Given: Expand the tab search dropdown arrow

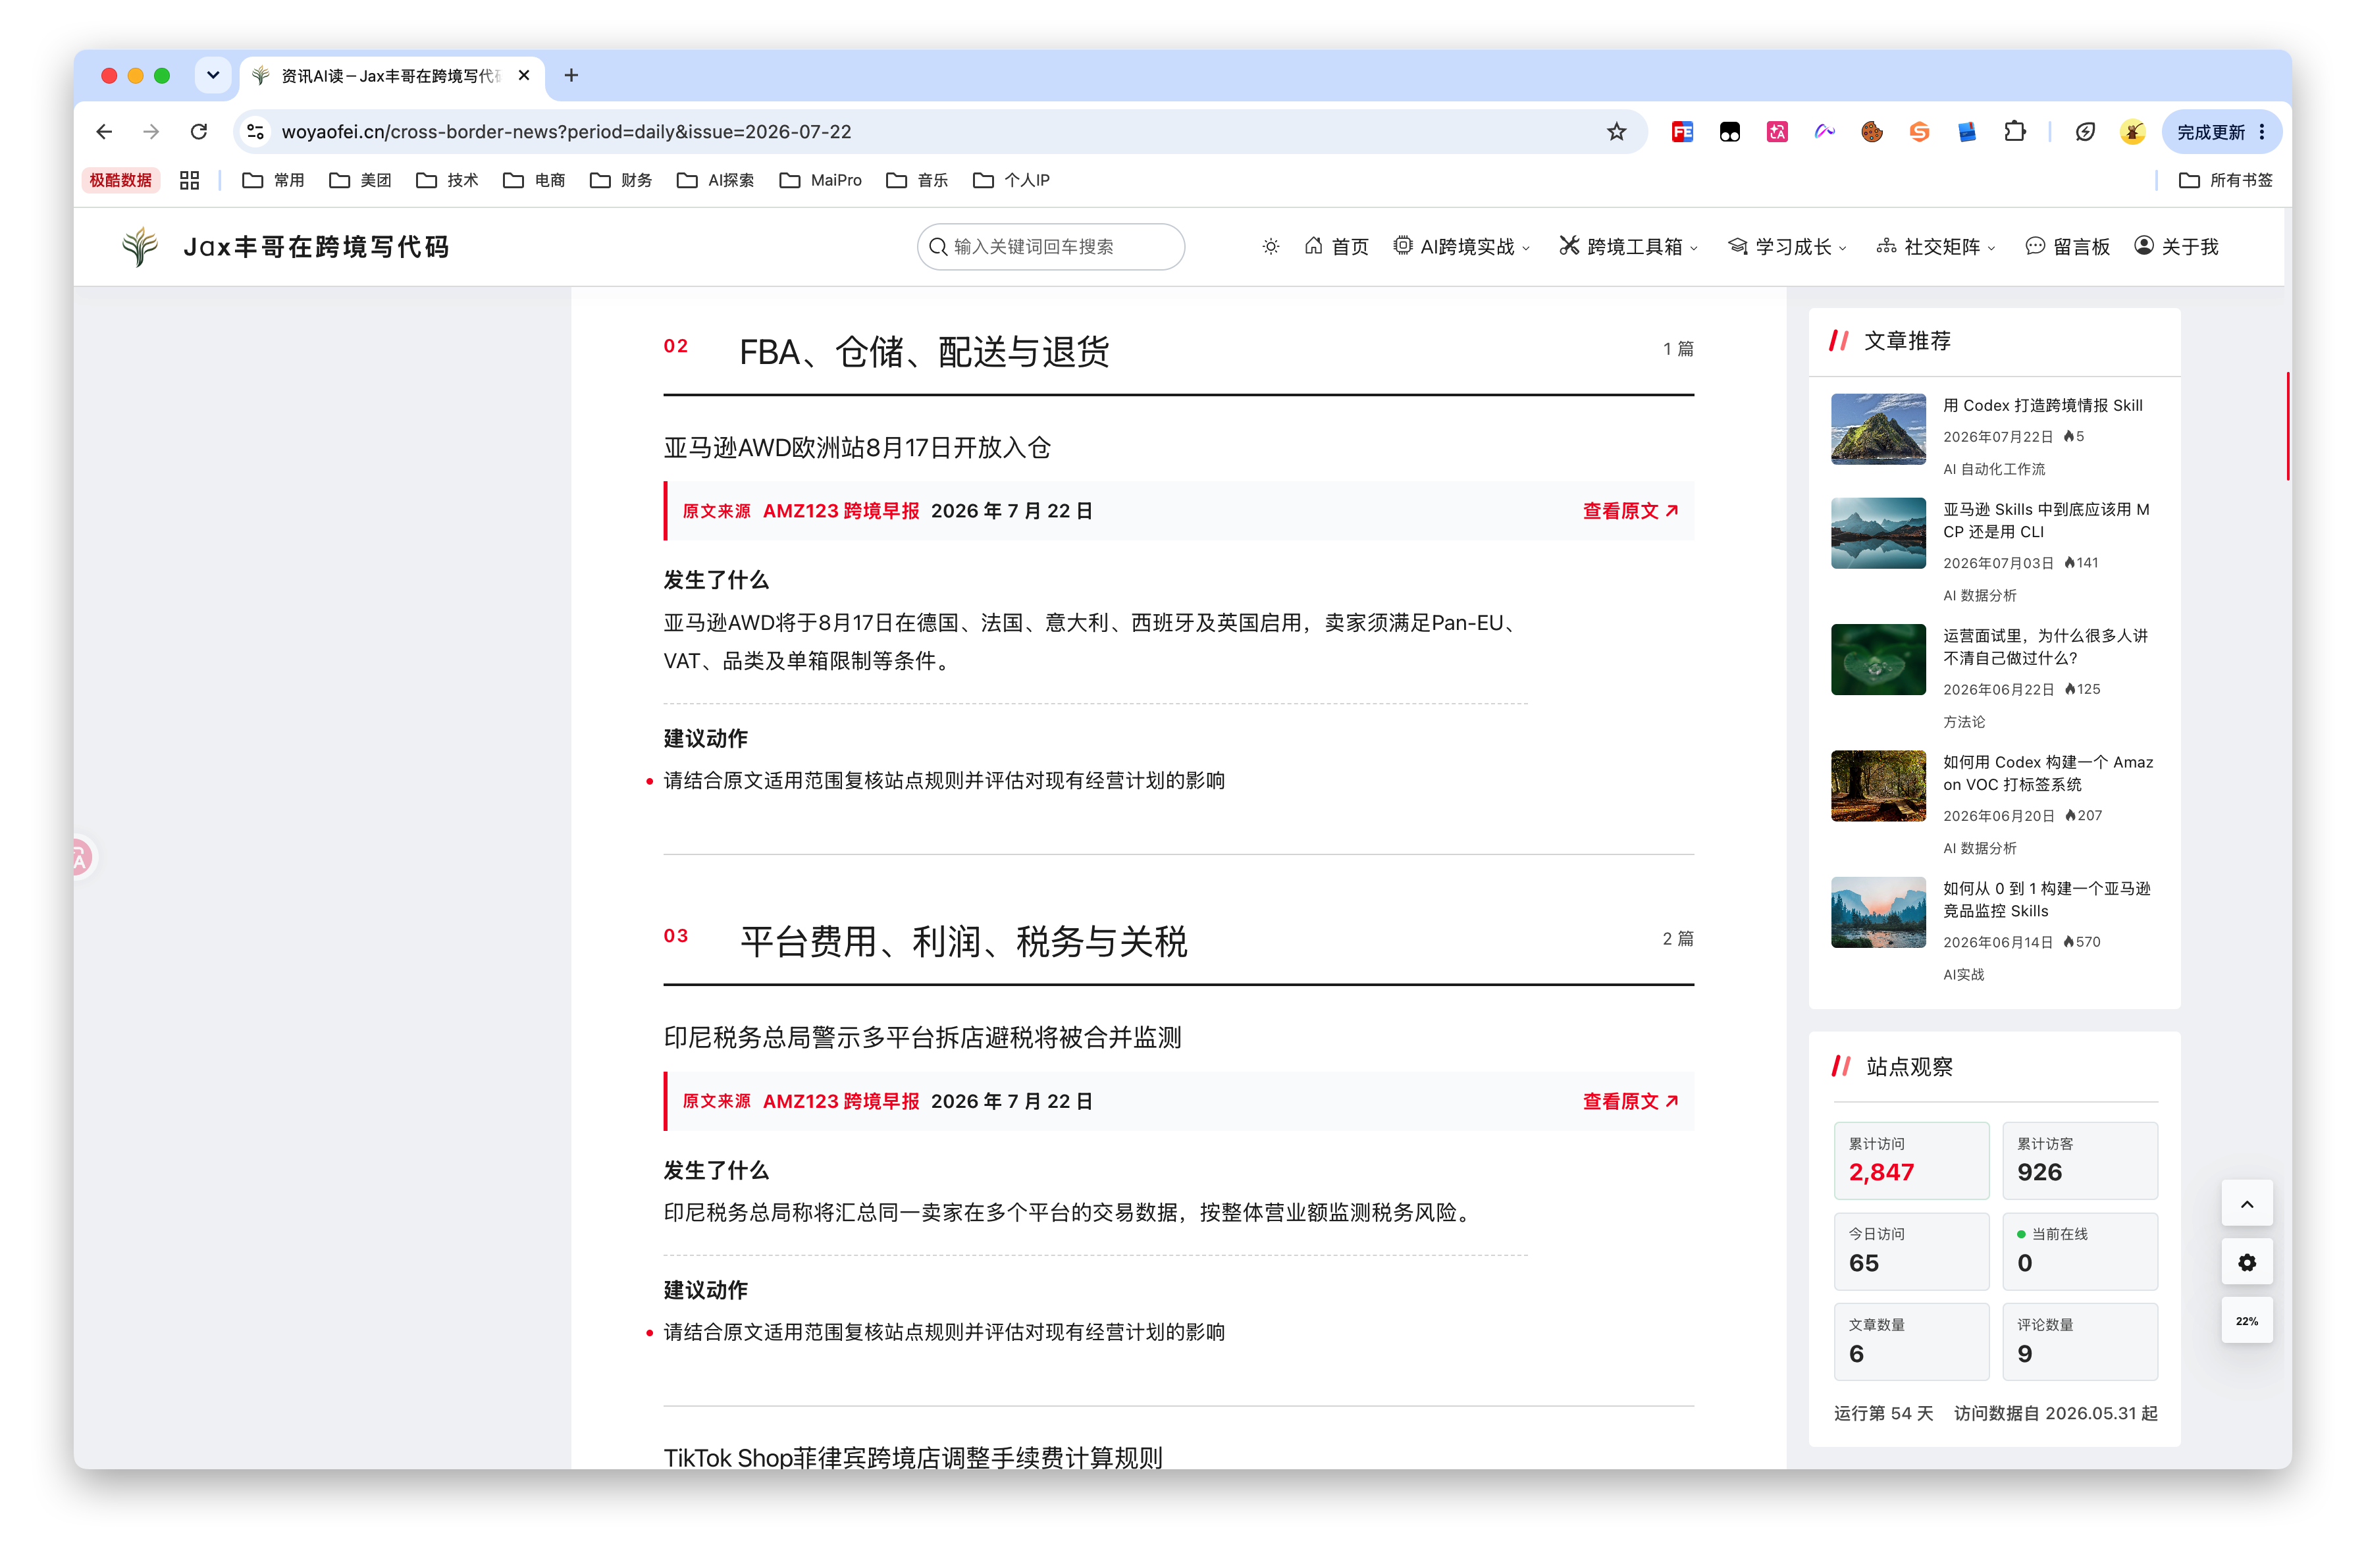Looking at the screenshot, I should tap(213, 76).
